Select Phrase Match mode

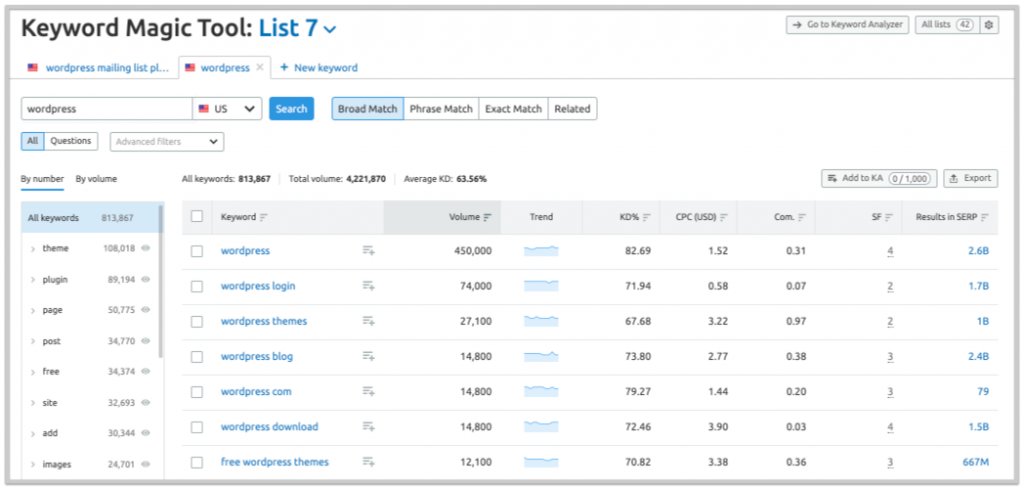(x=441, y=109)
